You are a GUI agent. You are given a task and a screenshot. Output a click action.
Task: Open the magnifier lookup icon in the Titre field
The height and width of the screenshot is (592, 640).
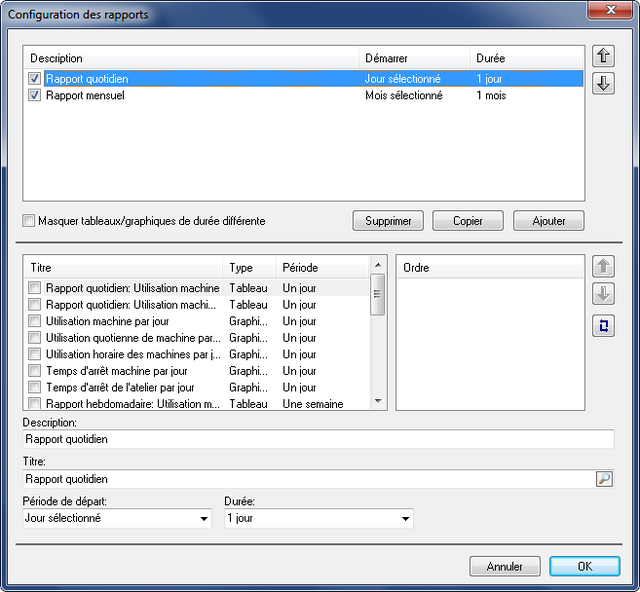[604, 478]
